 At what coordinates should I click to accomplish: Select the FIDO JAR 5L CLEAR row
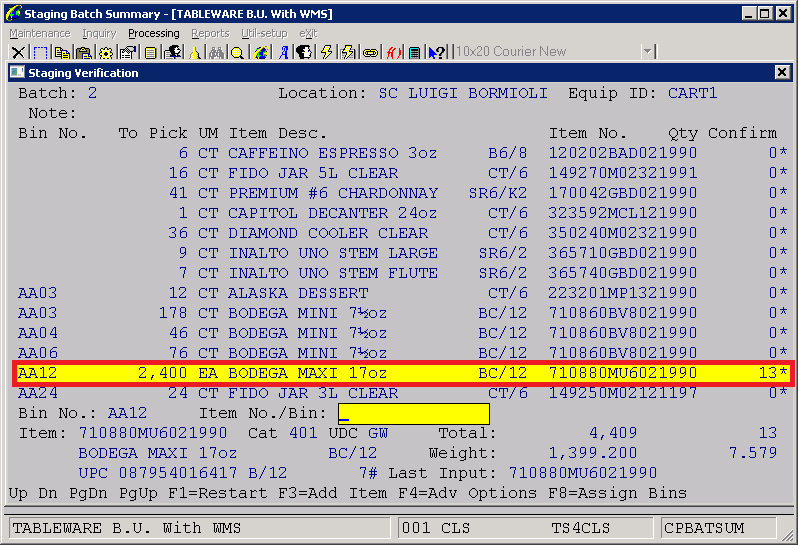[402, 173]
